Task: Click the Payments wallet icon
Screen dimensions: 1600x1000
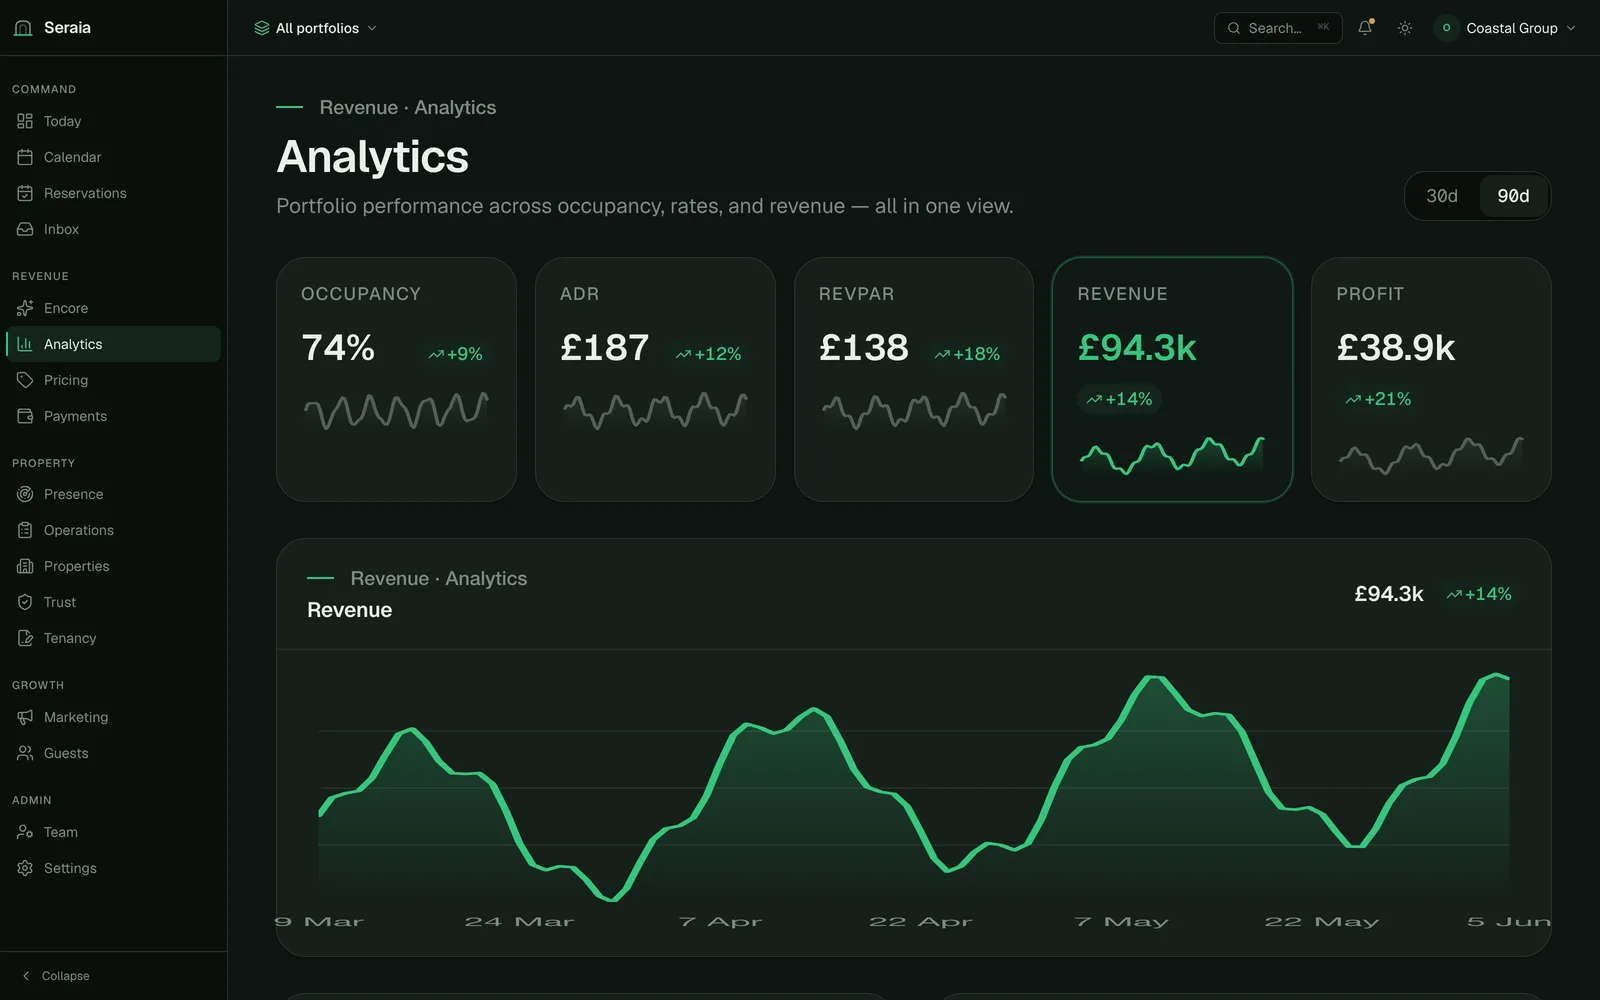Action: click(25, 416)
